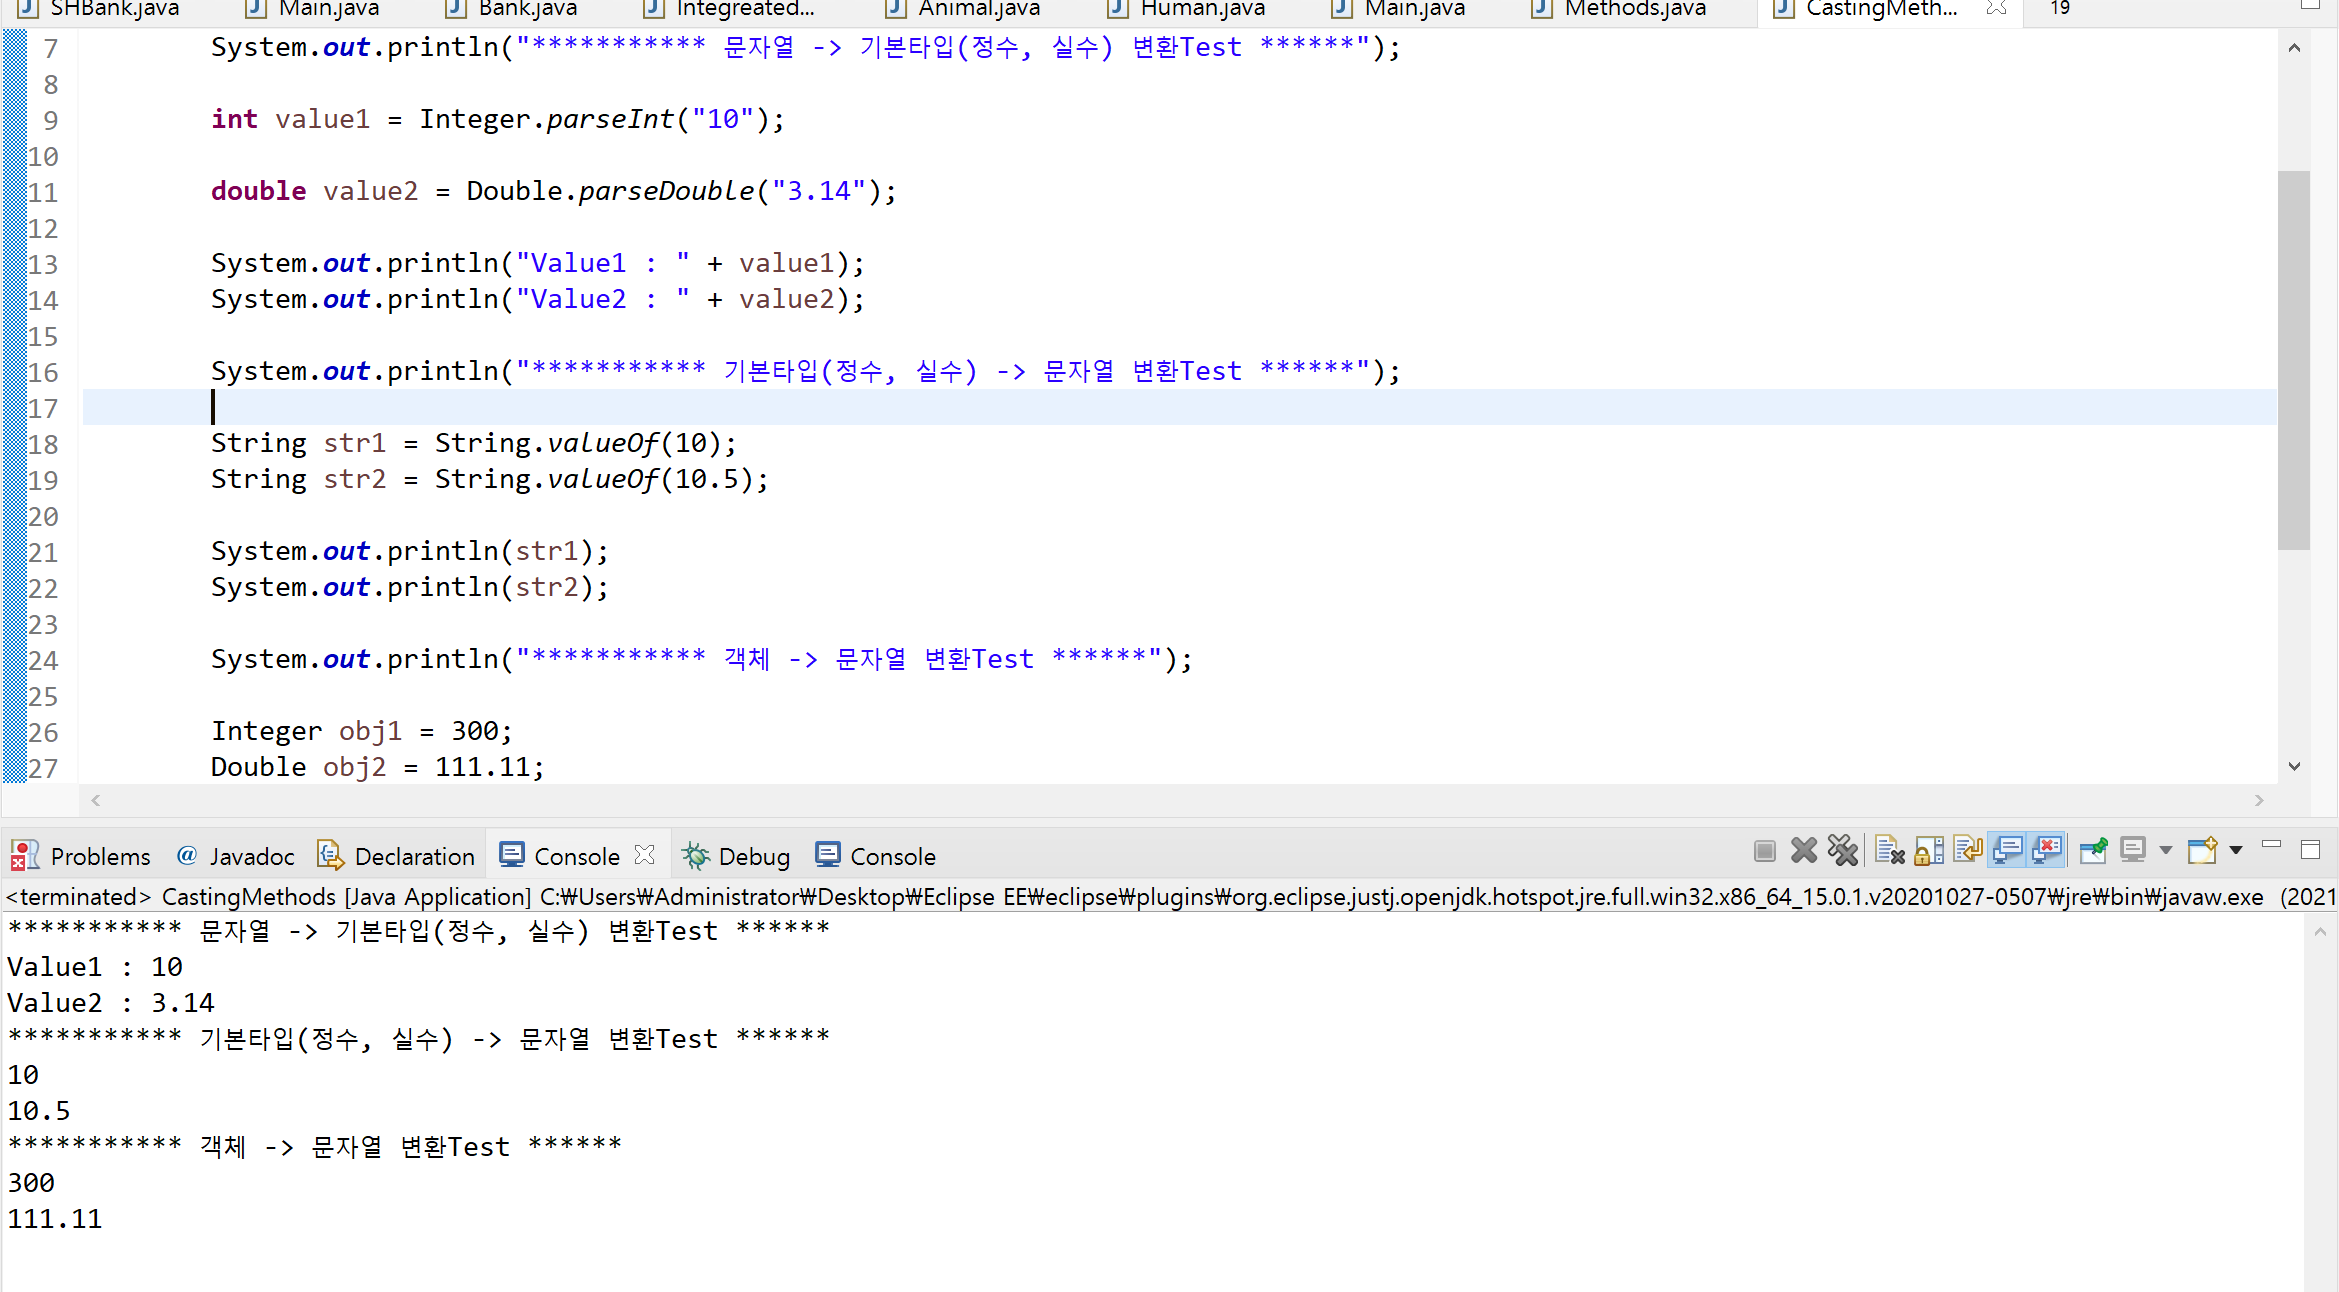Minimize the console view panel
The image size is (2339, 1292).
coord(2272,846)
